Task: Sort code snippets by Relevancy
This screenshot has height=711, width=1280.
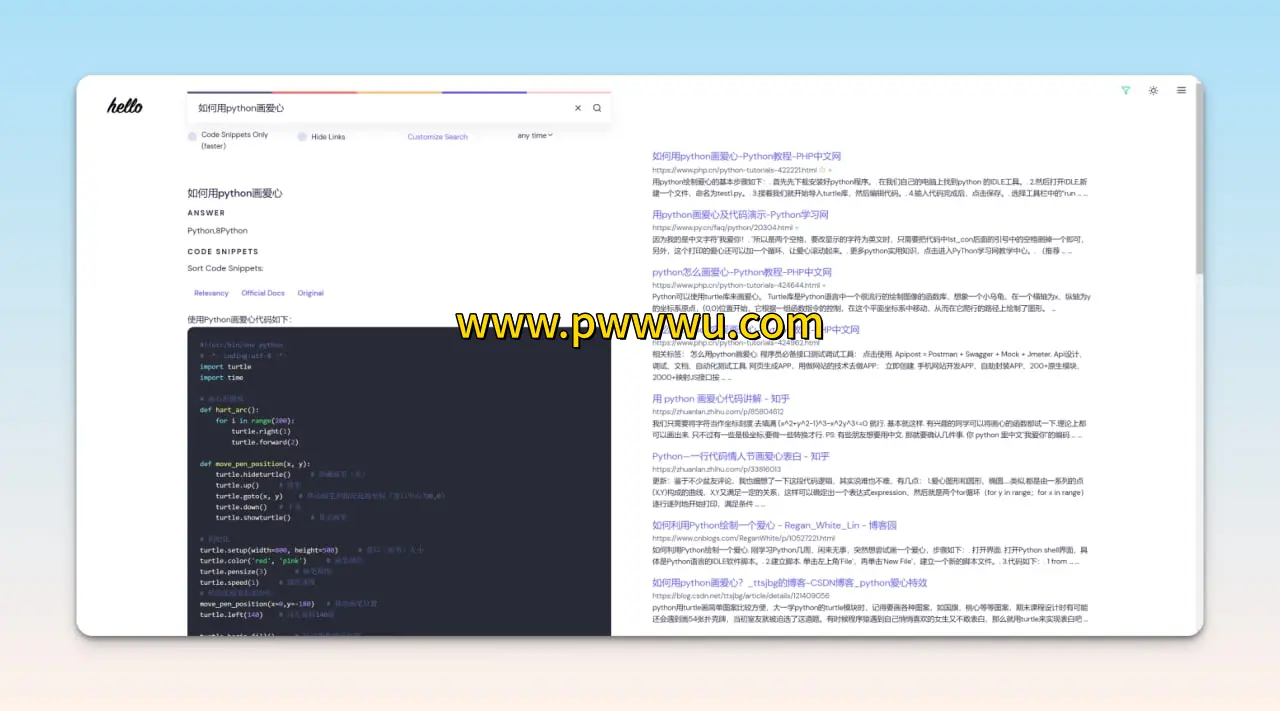Action: pos(211,293)
